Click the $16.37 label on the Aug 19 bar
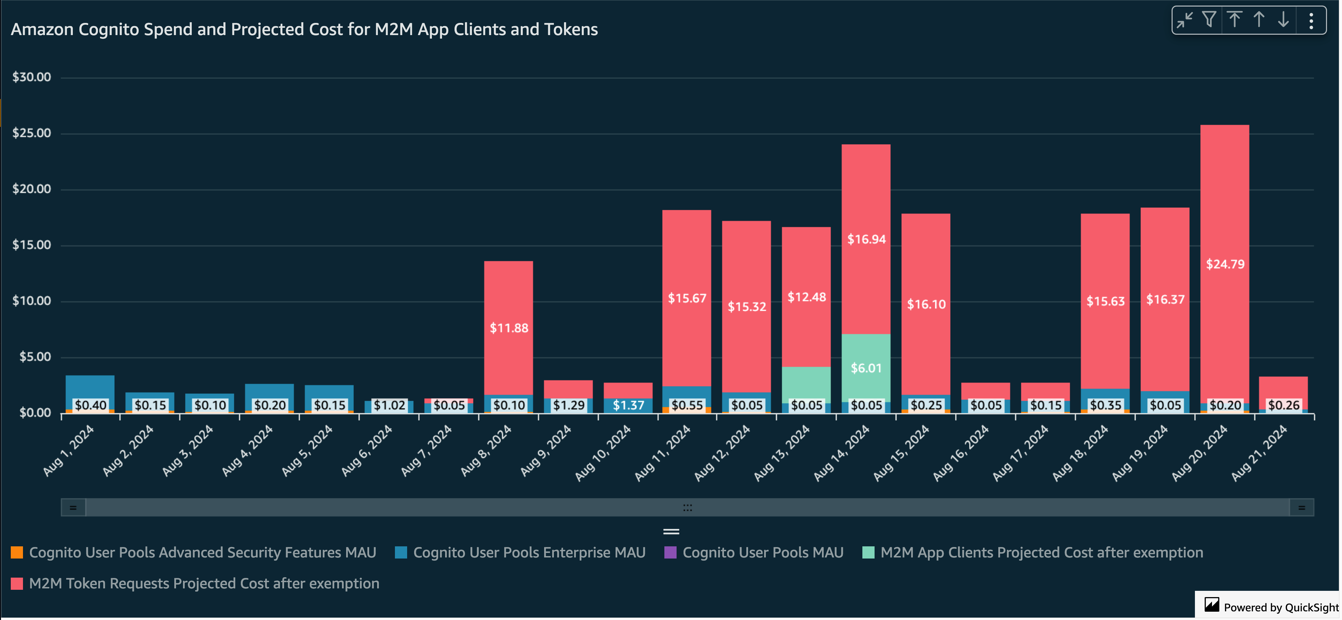The height and width of the screenshot is (620, 1342). coord(1165,299)
